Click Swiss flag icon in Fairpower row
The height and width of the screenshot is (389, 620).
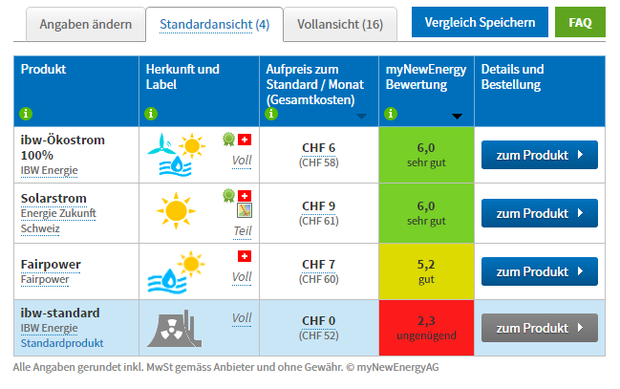[244, 256]
